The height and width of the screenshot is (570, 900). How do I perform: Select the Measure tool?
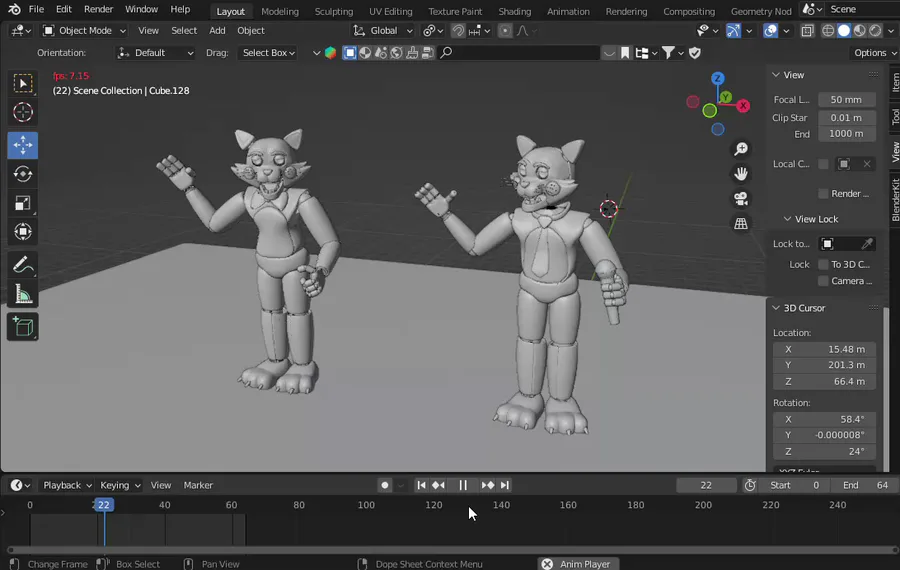point(23,294)
